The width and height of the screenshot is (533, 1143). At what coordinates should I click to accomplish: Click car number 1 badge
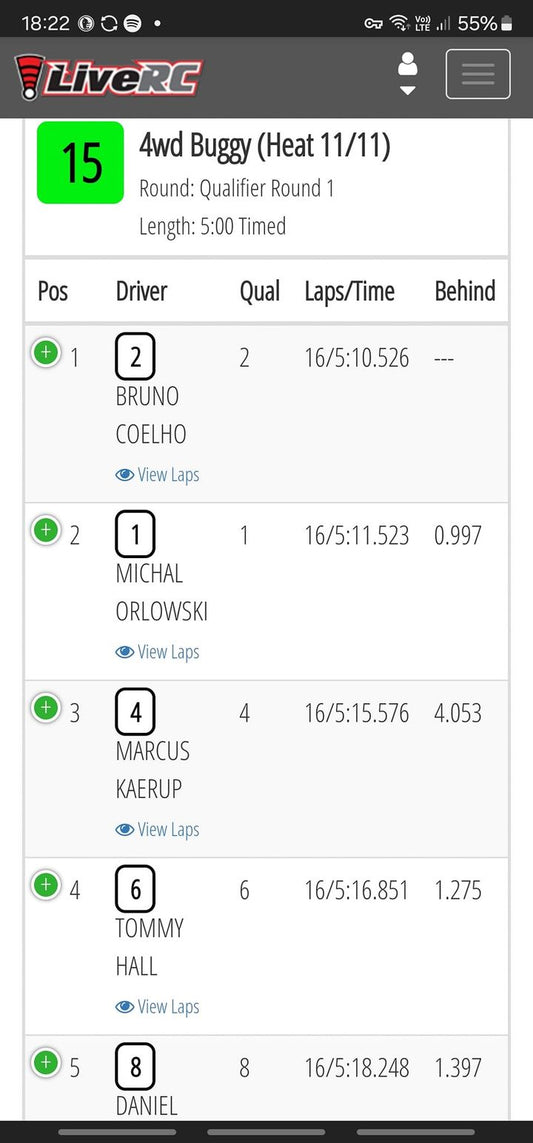coord(135,534)
